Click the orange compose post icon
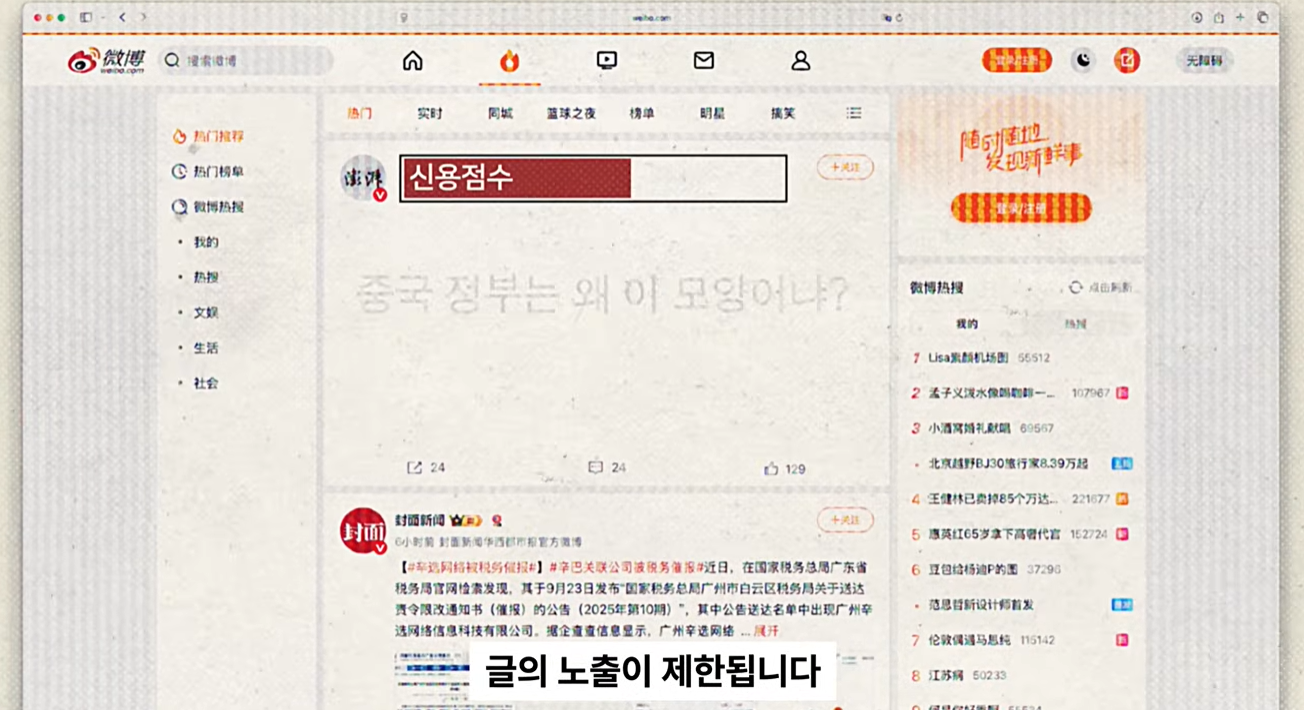 tap(1127, 61)
